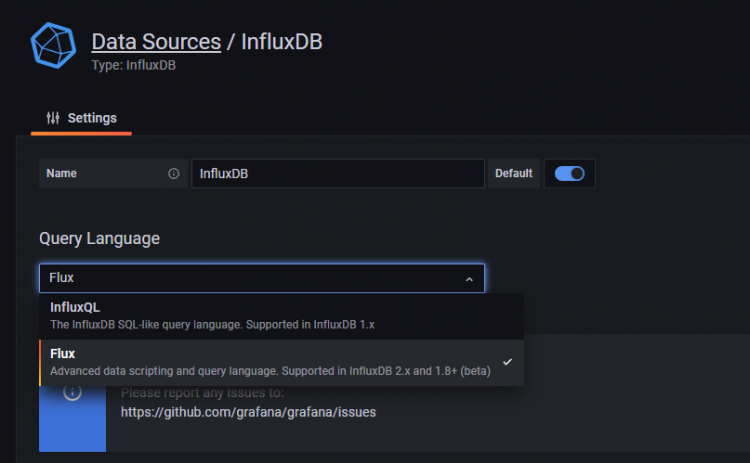Click the info icon in blue alert box
Image resolution: width=750 pixels, height=463 pixels.
click(72, 392)
